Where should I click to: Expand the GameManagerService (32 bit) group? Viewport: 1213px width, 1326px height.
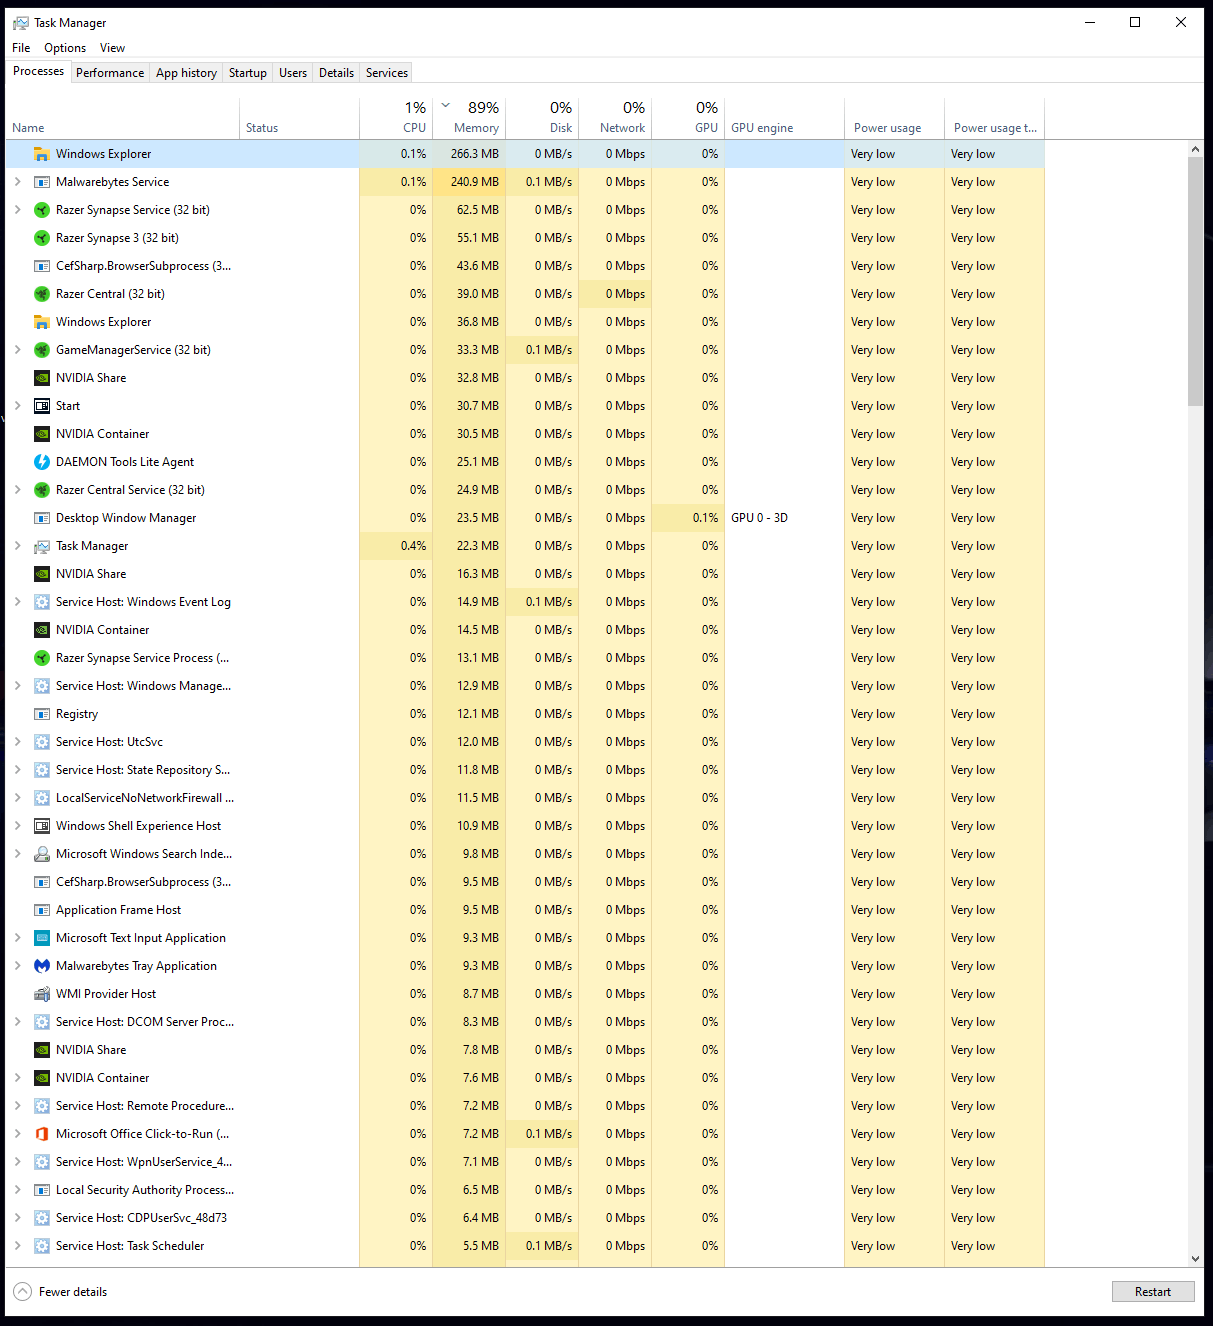(x=17, y=350)
